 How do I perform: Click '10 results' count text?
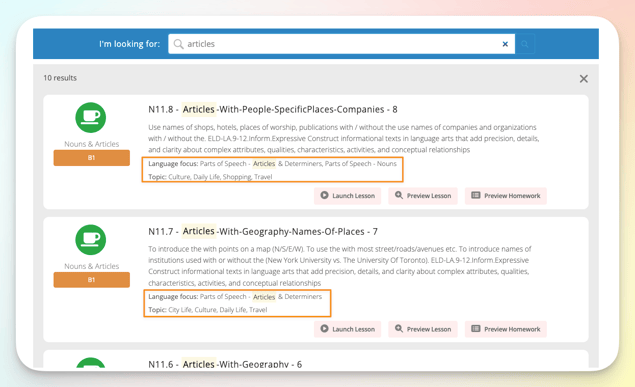pos(60,78)
